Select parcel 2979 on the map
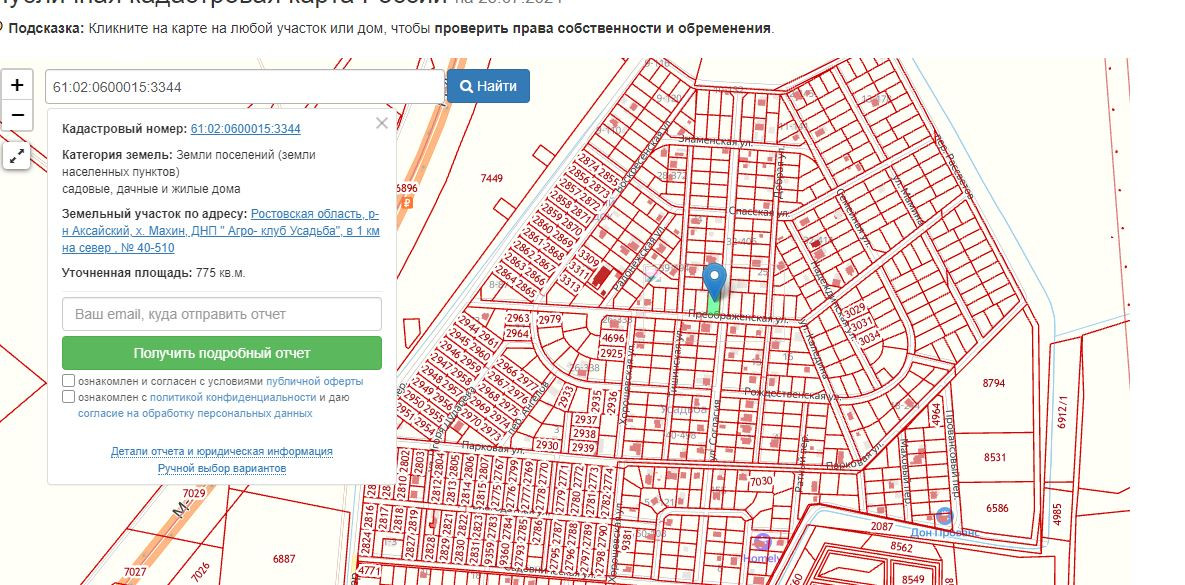The width and height of the screenshot is (1185, 585). (x=548, y=320)
